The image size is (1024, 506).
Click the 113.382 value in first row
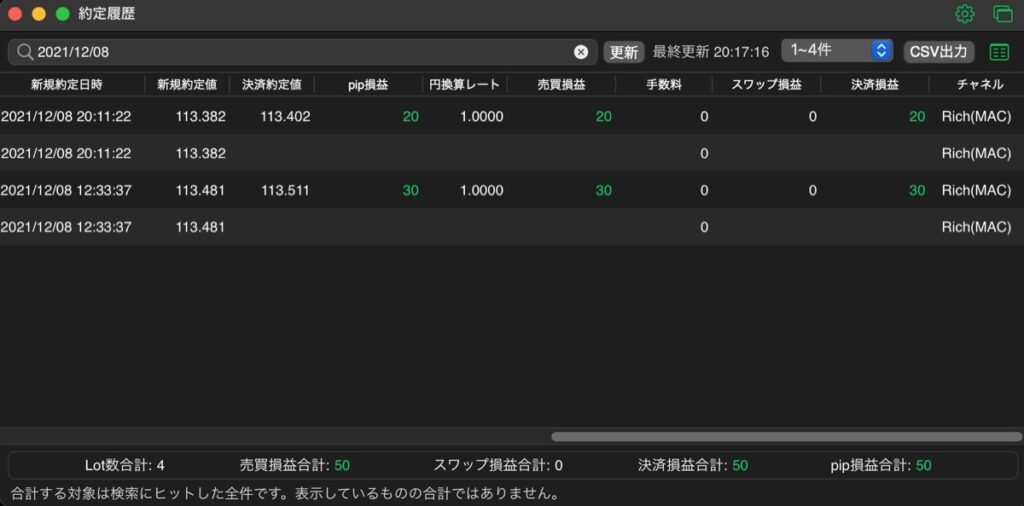[200, 117]
